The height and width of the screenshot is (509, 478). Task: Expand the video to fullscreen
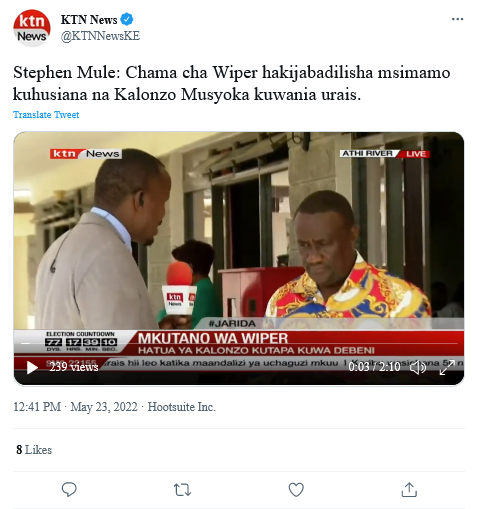point(447,367)
